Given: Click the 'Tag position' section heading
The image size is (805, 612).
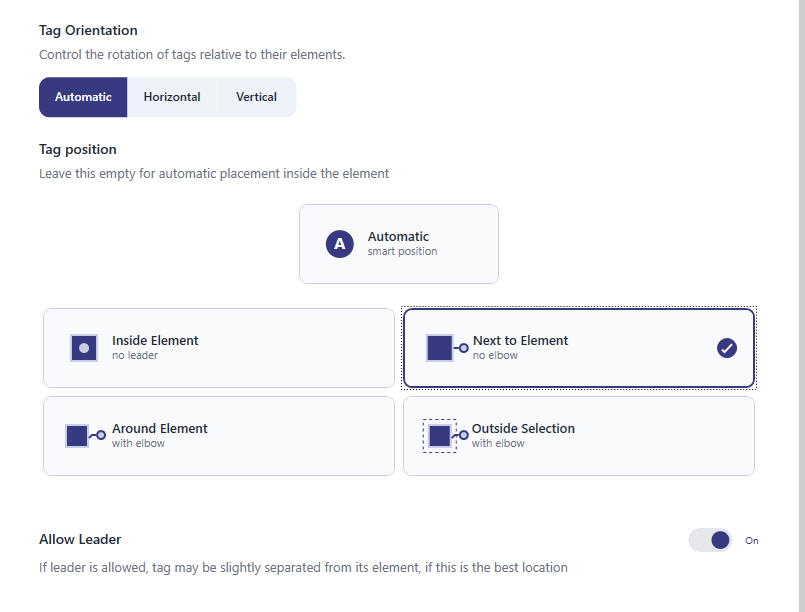Looking at the screenshot, I should (78, 149).
